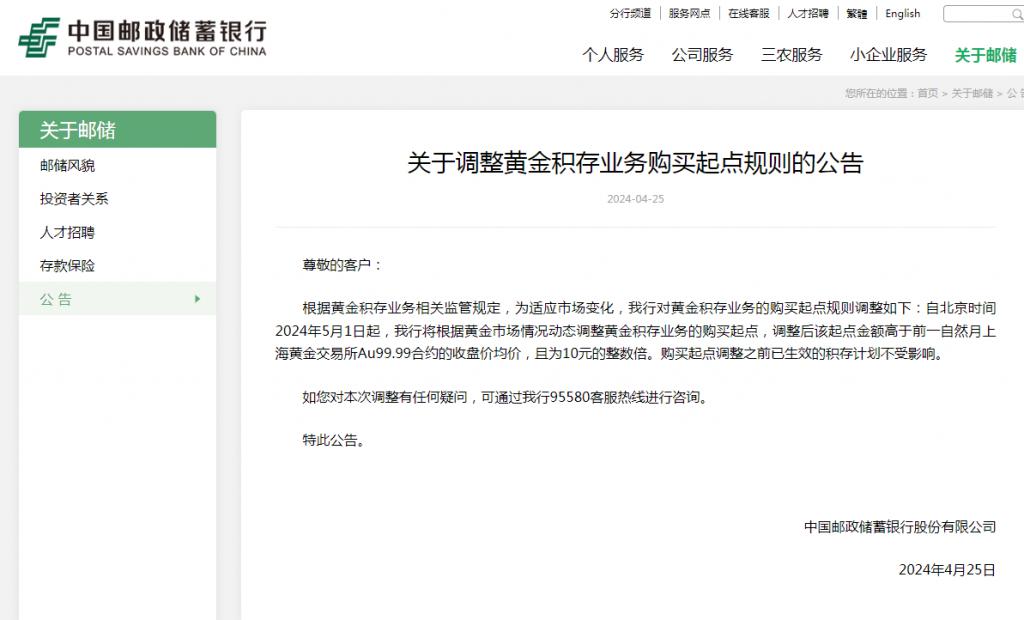Image resolution: width=1024 pixels, height=620 pixels.
Task: Open the 公司服务 menu
Action: pos(703,55)
